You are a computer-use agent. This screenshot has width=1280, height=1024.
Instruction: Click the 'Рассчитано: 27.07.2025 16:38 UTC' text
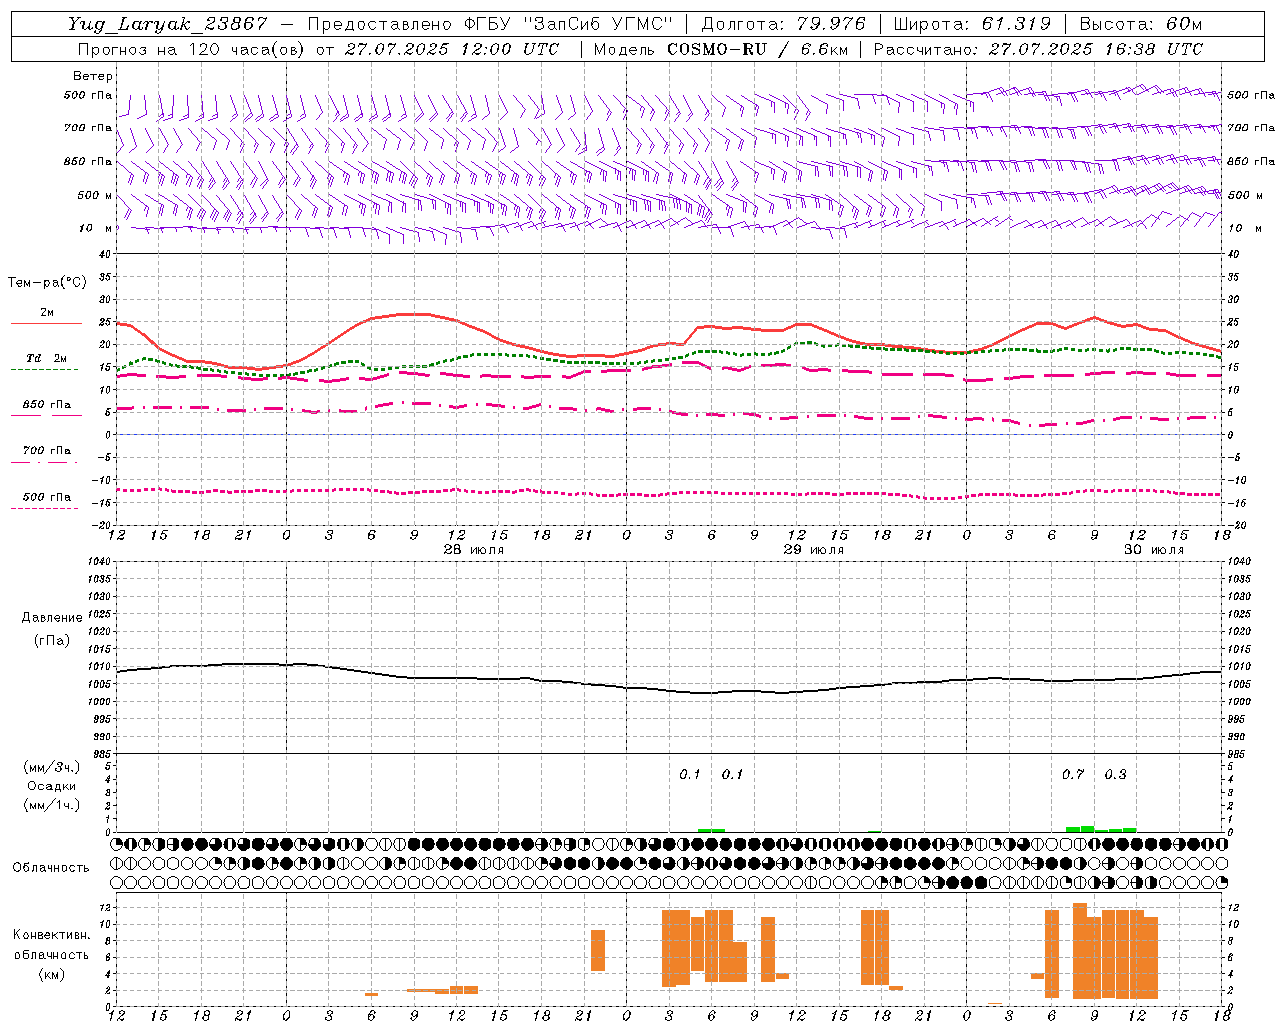tap(1038, 49)
